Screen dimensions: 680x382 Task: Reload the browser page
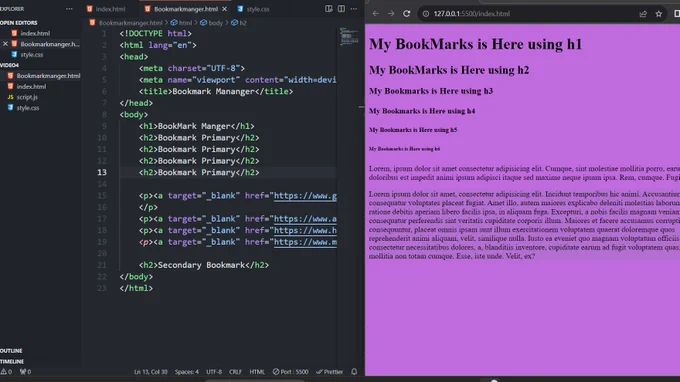click(x=406, y=13)
